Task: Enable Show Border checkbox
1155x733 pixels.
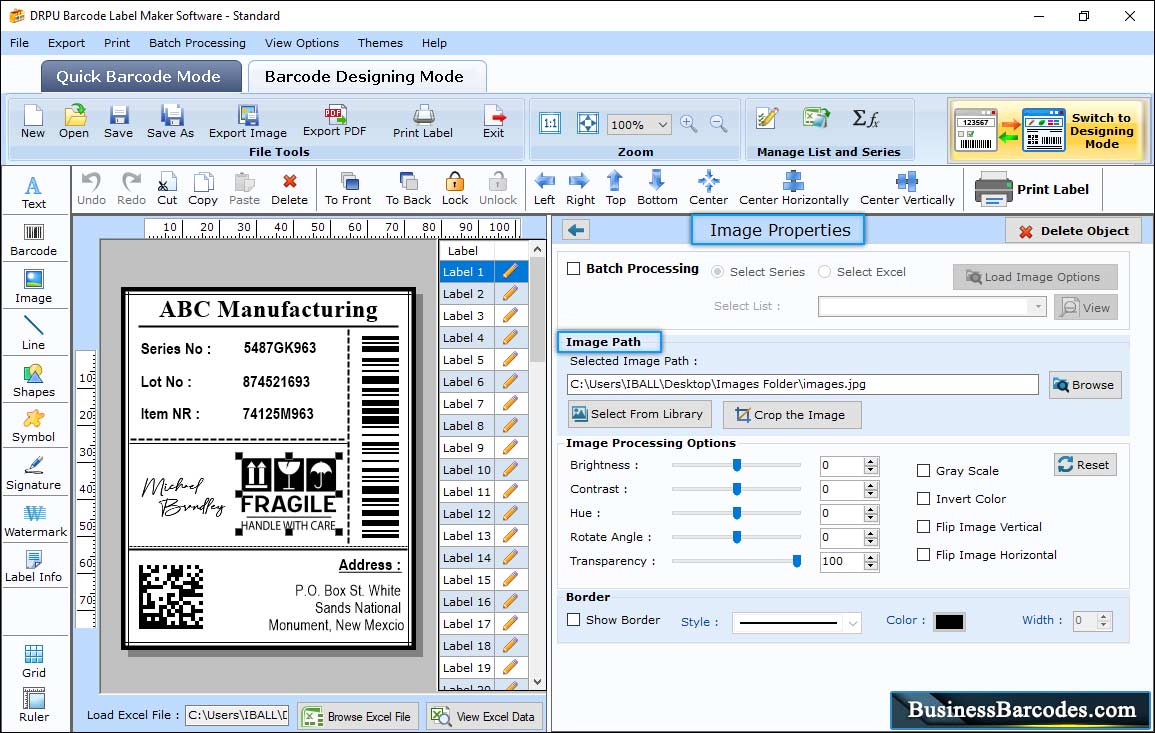Action: tap(574, 620)
